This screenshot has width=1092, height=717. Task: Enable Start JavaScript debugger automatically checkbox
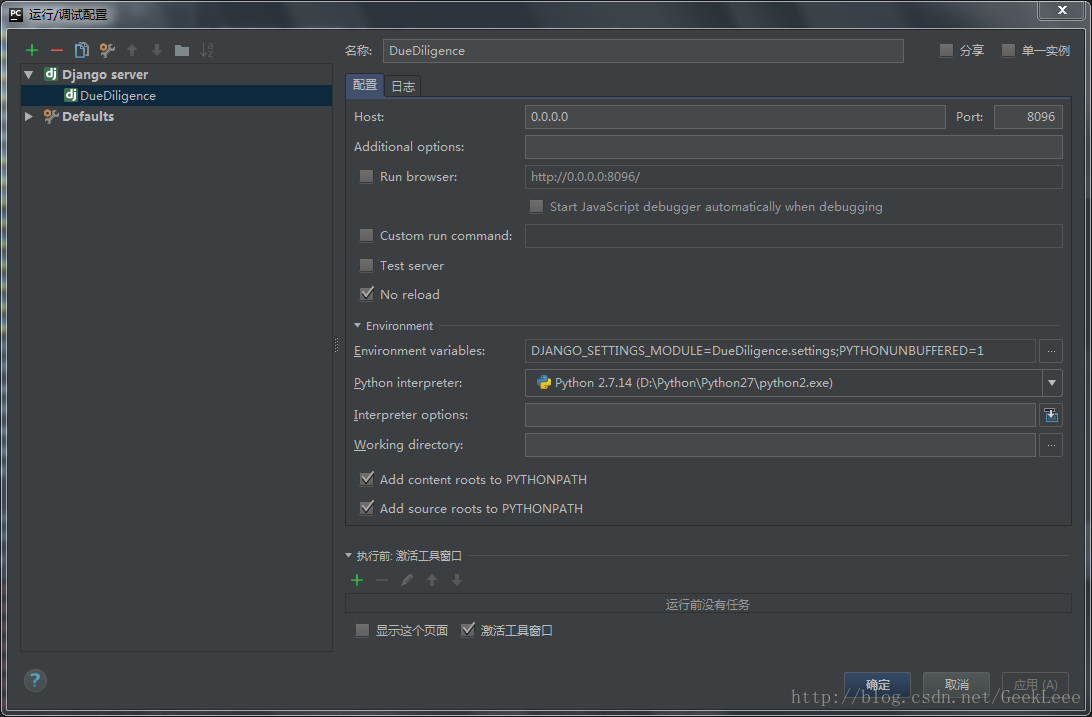536,207
